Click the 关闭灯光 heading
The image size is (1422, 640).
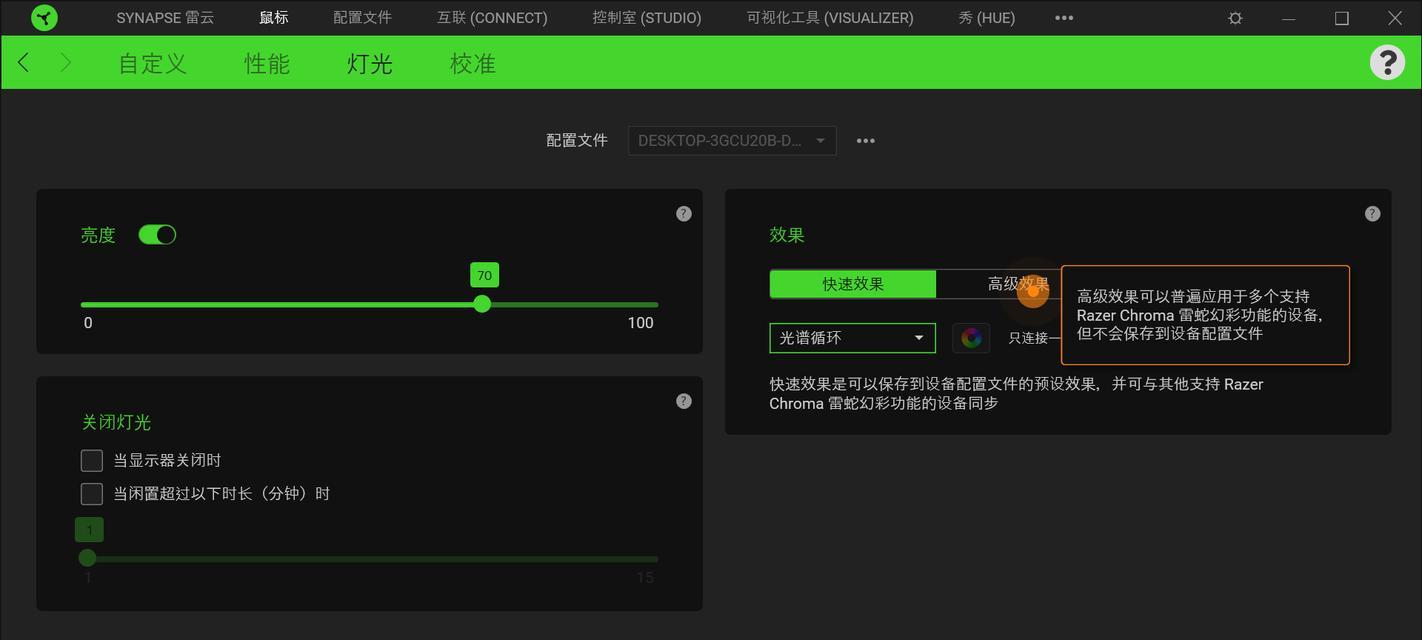pos(116,422)
